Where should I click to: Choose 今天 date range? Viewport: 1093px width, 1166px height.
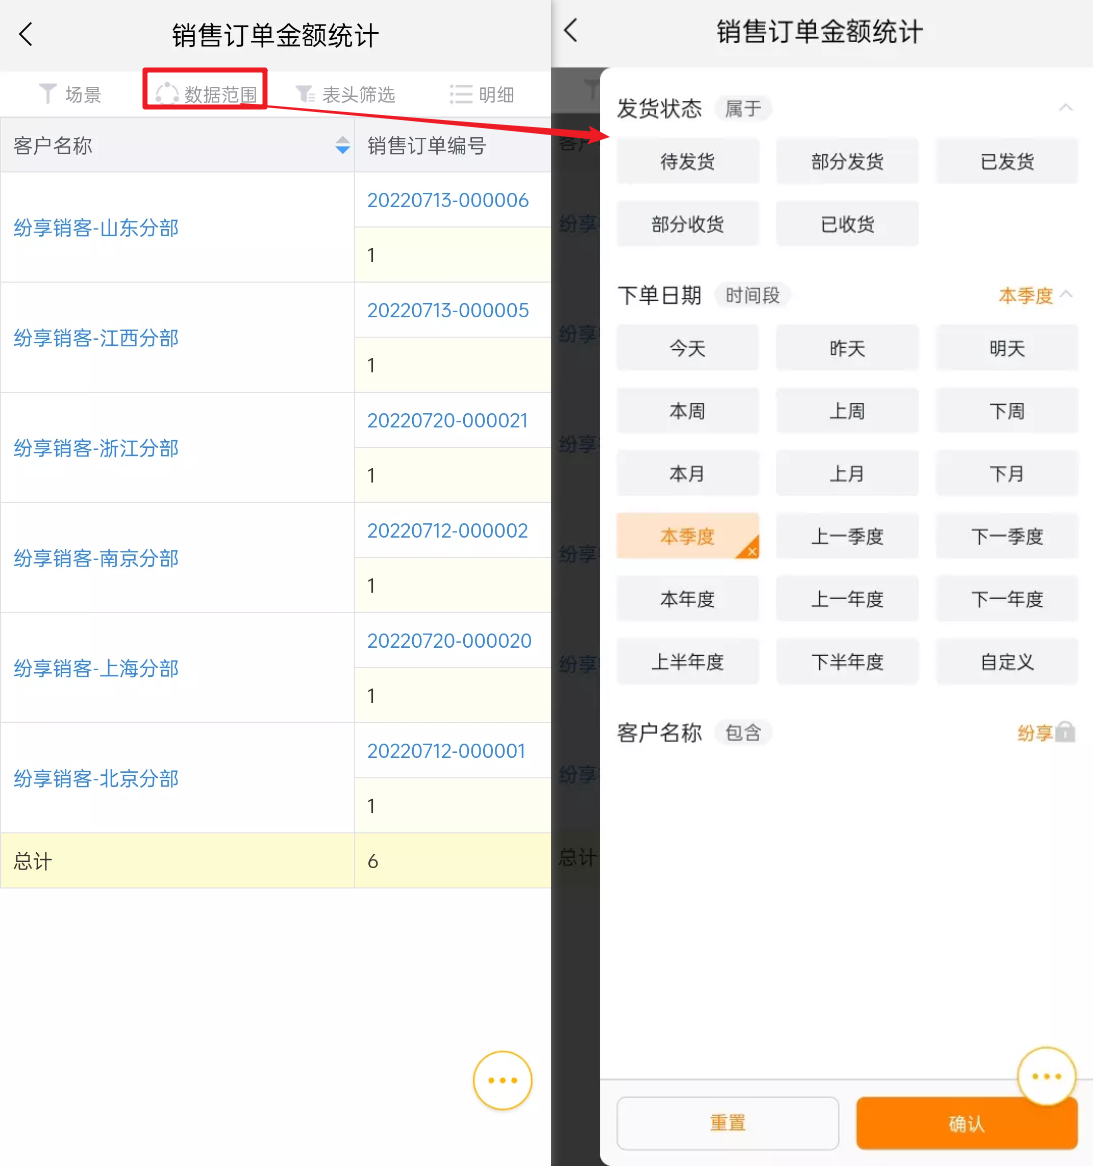[688, 348]
